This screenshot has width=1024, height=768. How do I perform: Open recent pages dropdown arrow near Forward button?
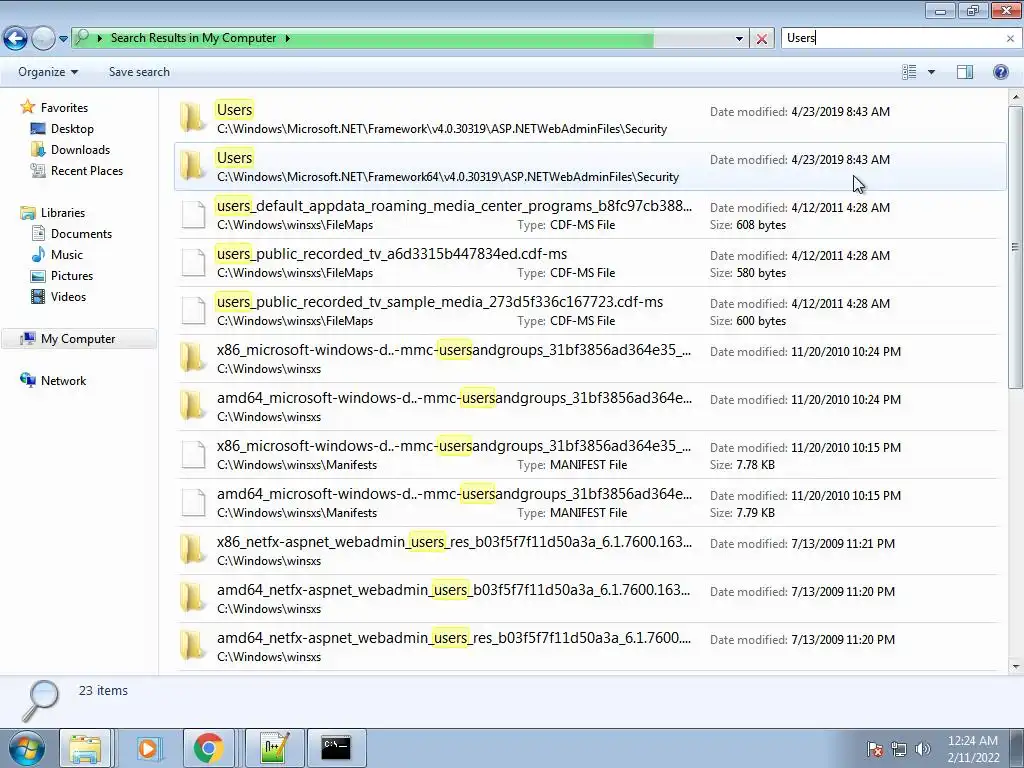click(63, 39)
